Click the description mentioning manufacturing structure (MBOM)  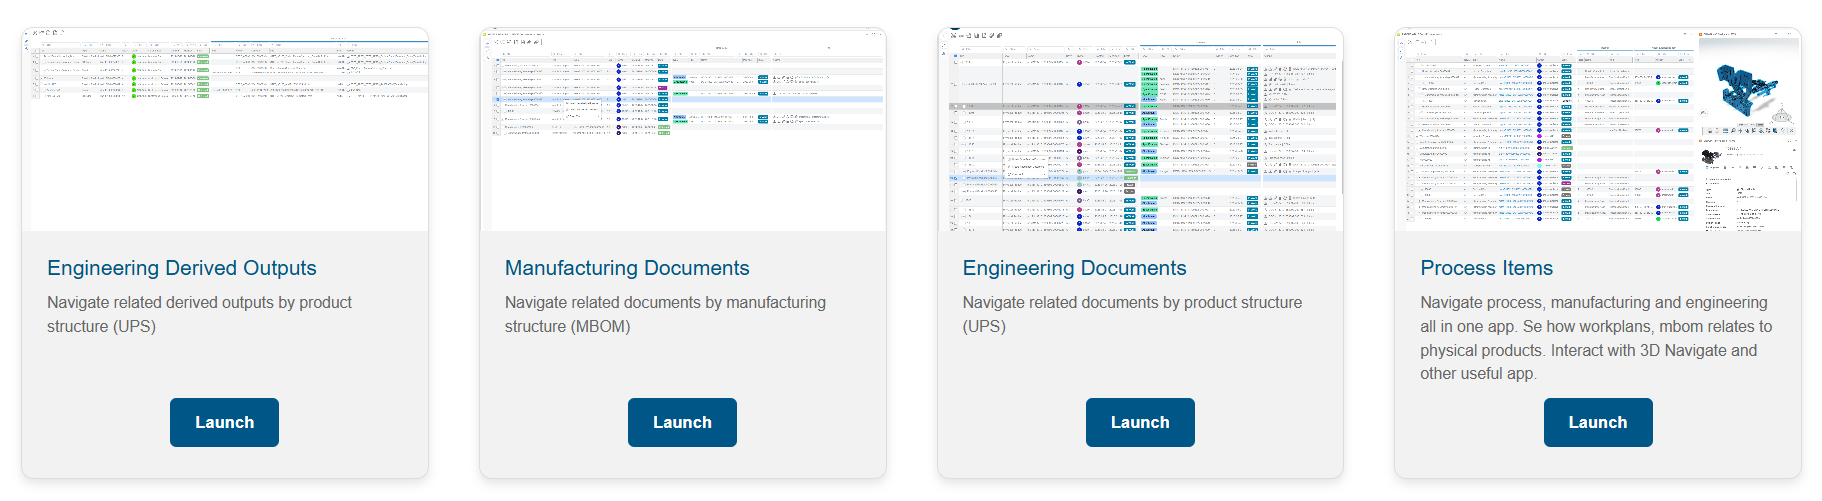[x=665, y=314]
